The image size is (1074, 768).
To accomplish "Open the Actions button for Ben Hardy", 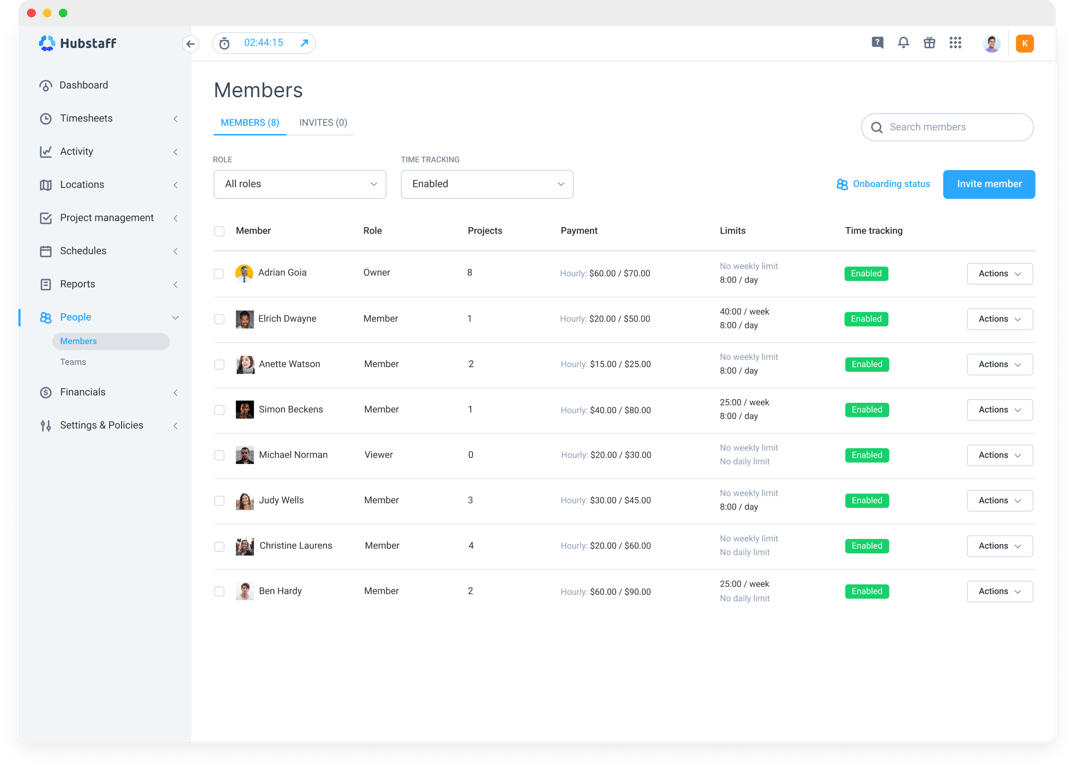I will point(999,591).
